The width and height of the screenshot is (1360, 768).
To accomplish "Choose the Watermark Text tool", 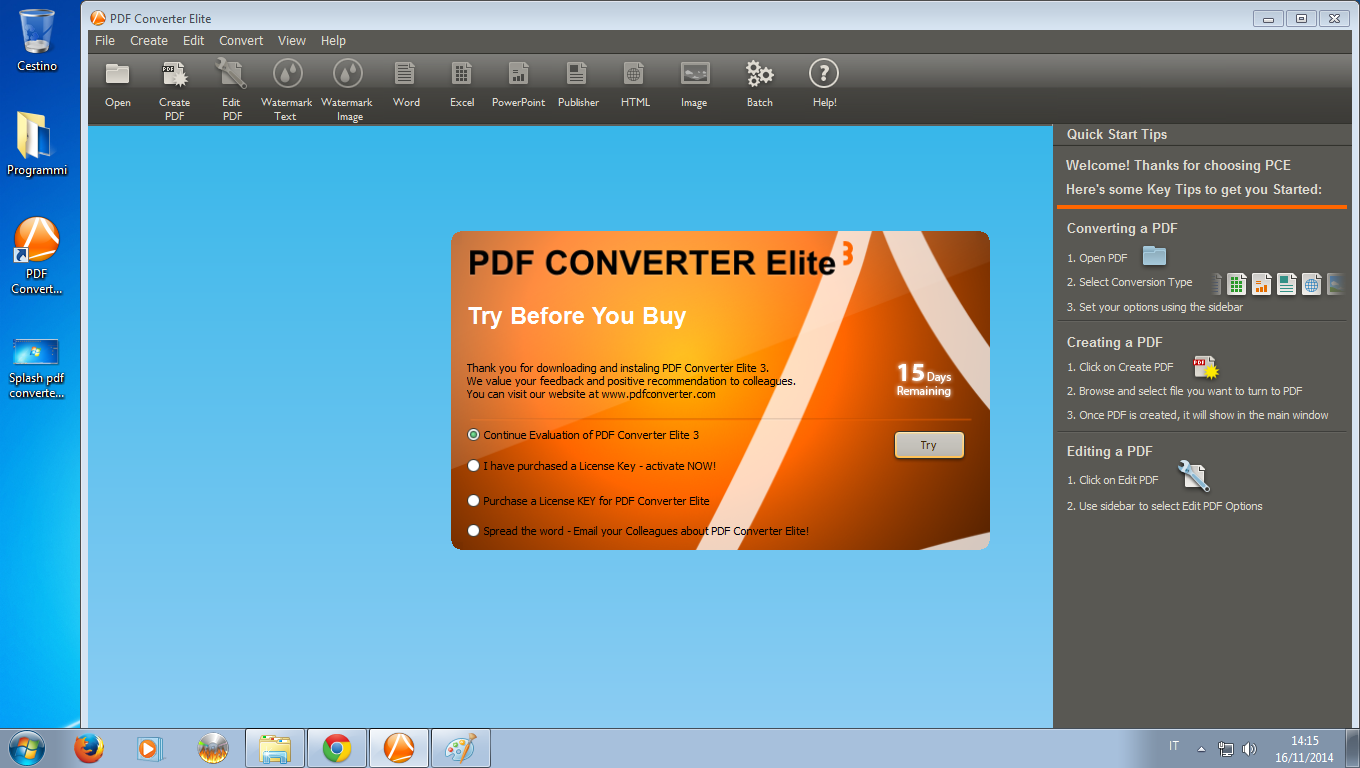I will pyautogui.click(x=287, y=75).
